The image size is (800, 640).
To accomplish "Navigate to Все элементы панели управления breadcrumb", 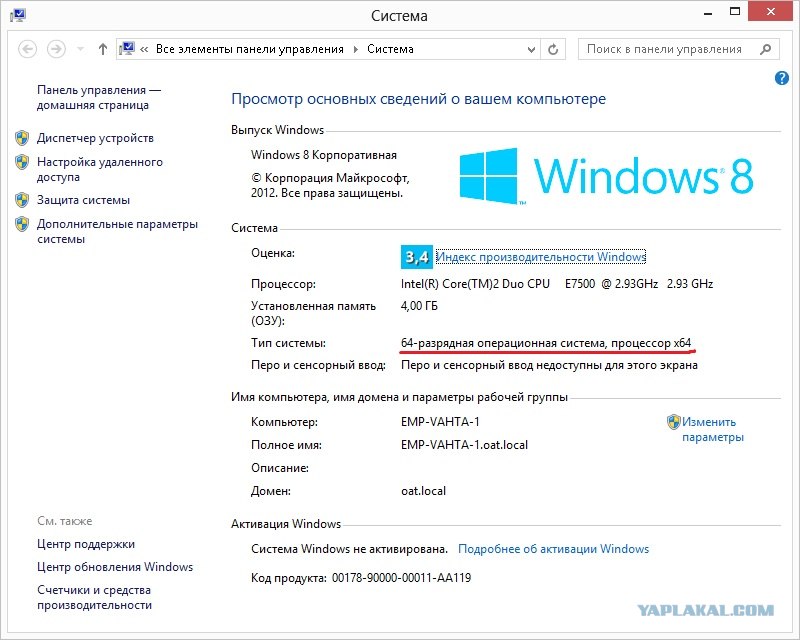I will point(247,48).
